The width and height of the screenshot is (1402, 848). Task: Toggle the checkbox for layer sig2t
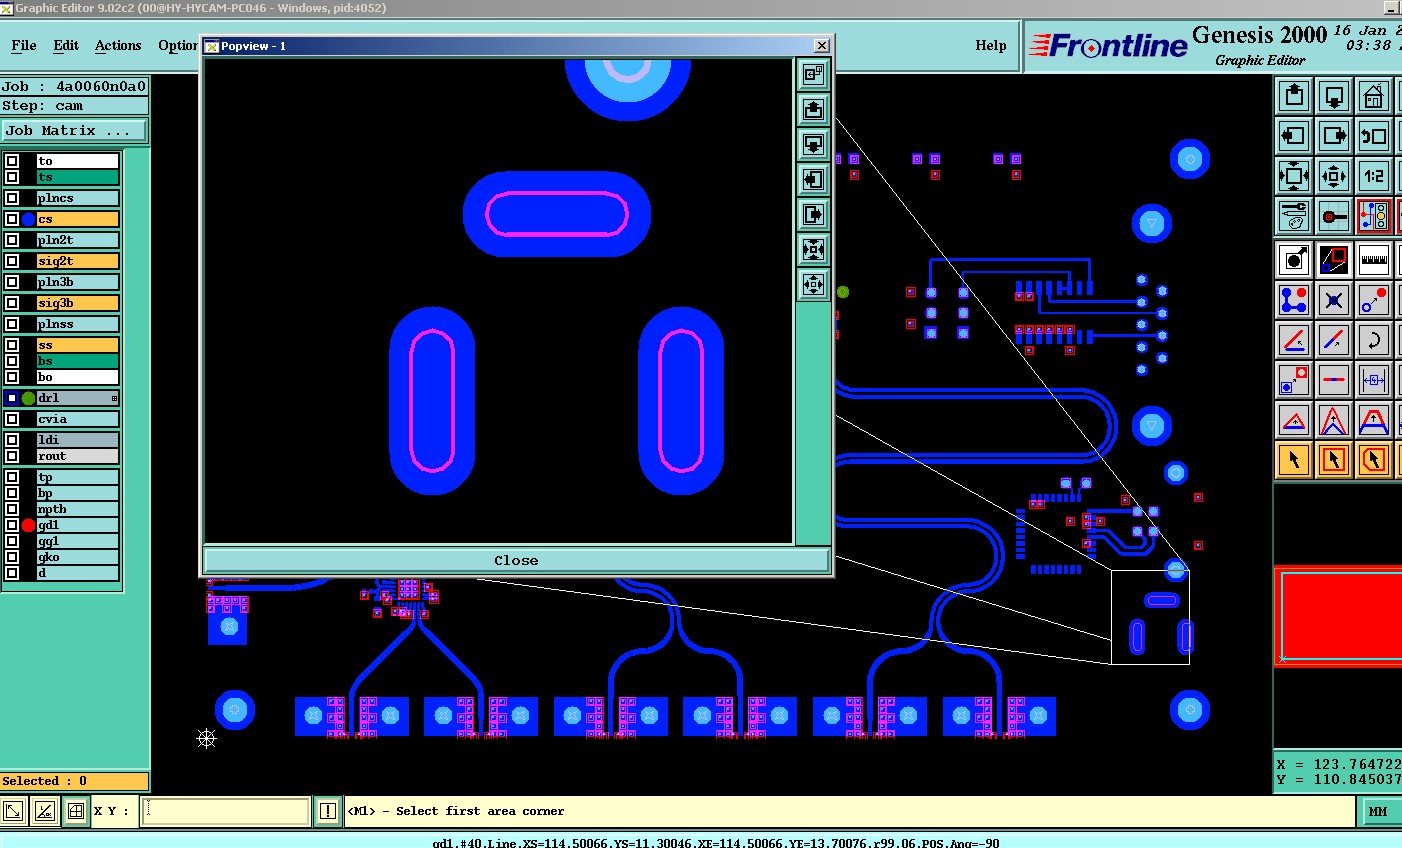pos(12,261)
